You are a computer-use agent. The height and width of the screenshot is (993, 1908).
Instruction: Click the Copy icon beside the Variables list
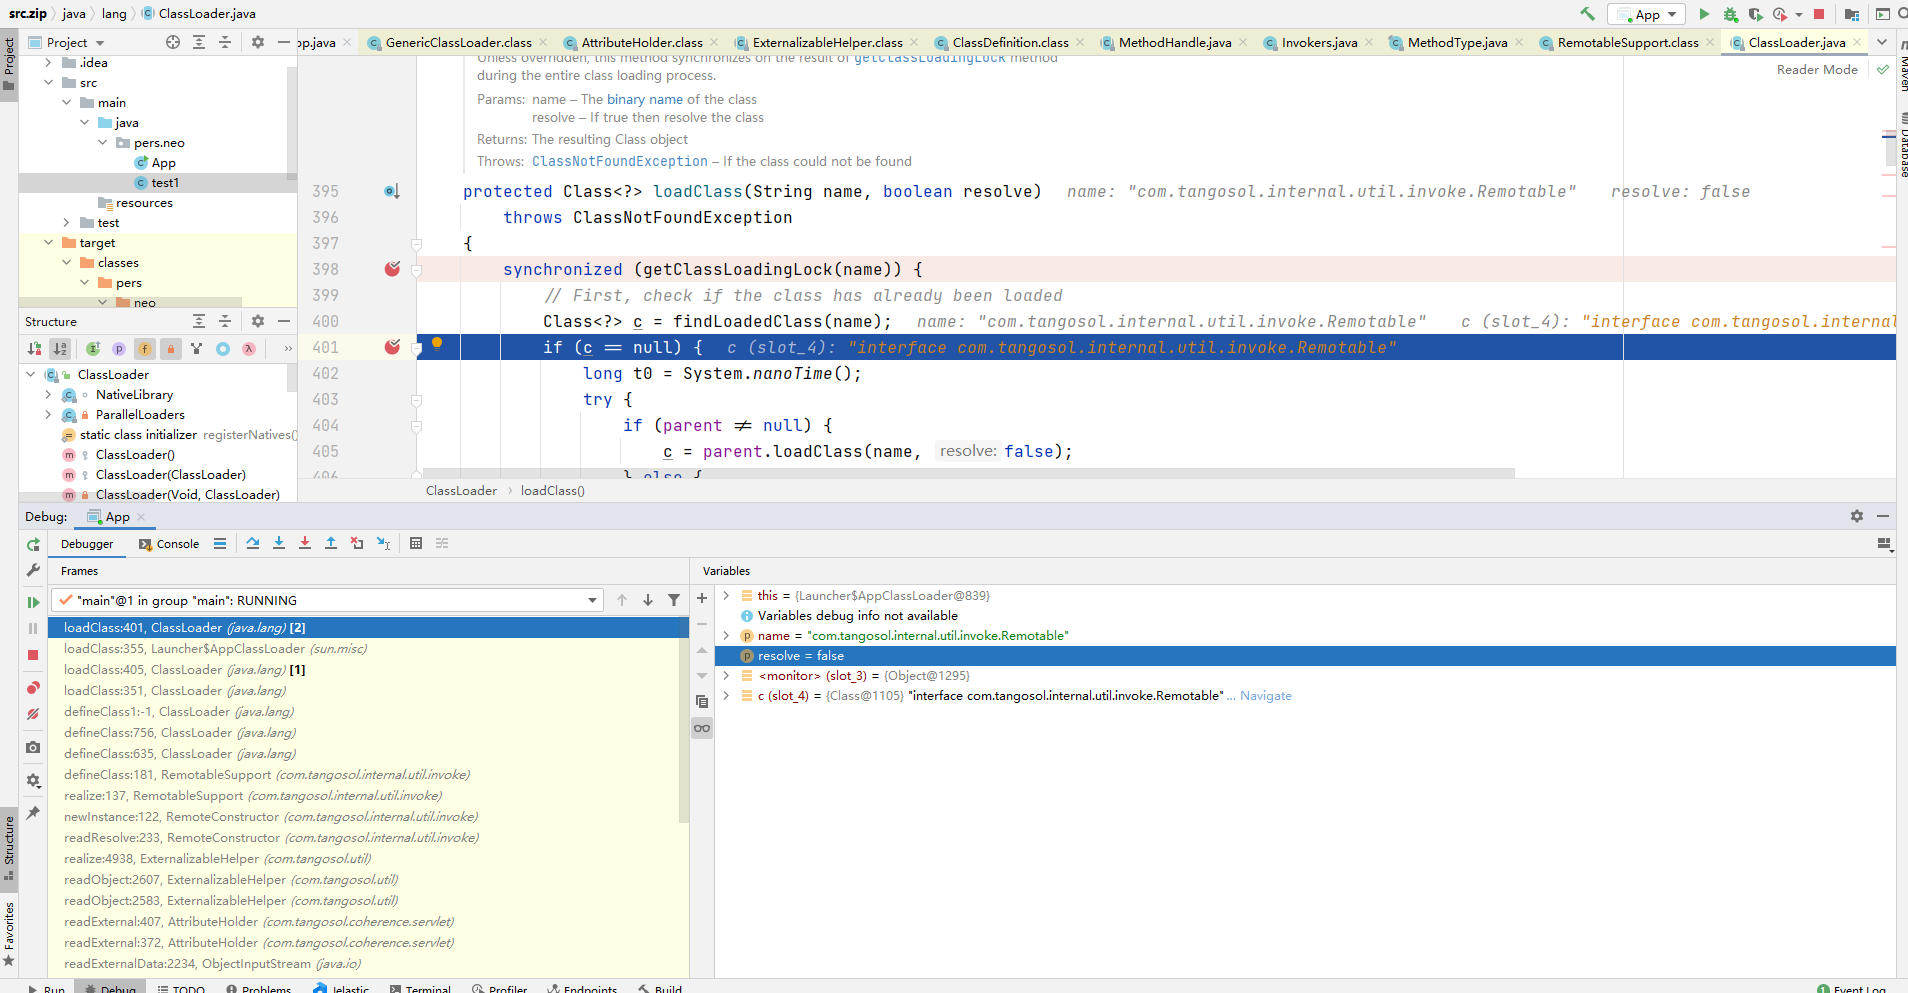[x=702, y=702]
